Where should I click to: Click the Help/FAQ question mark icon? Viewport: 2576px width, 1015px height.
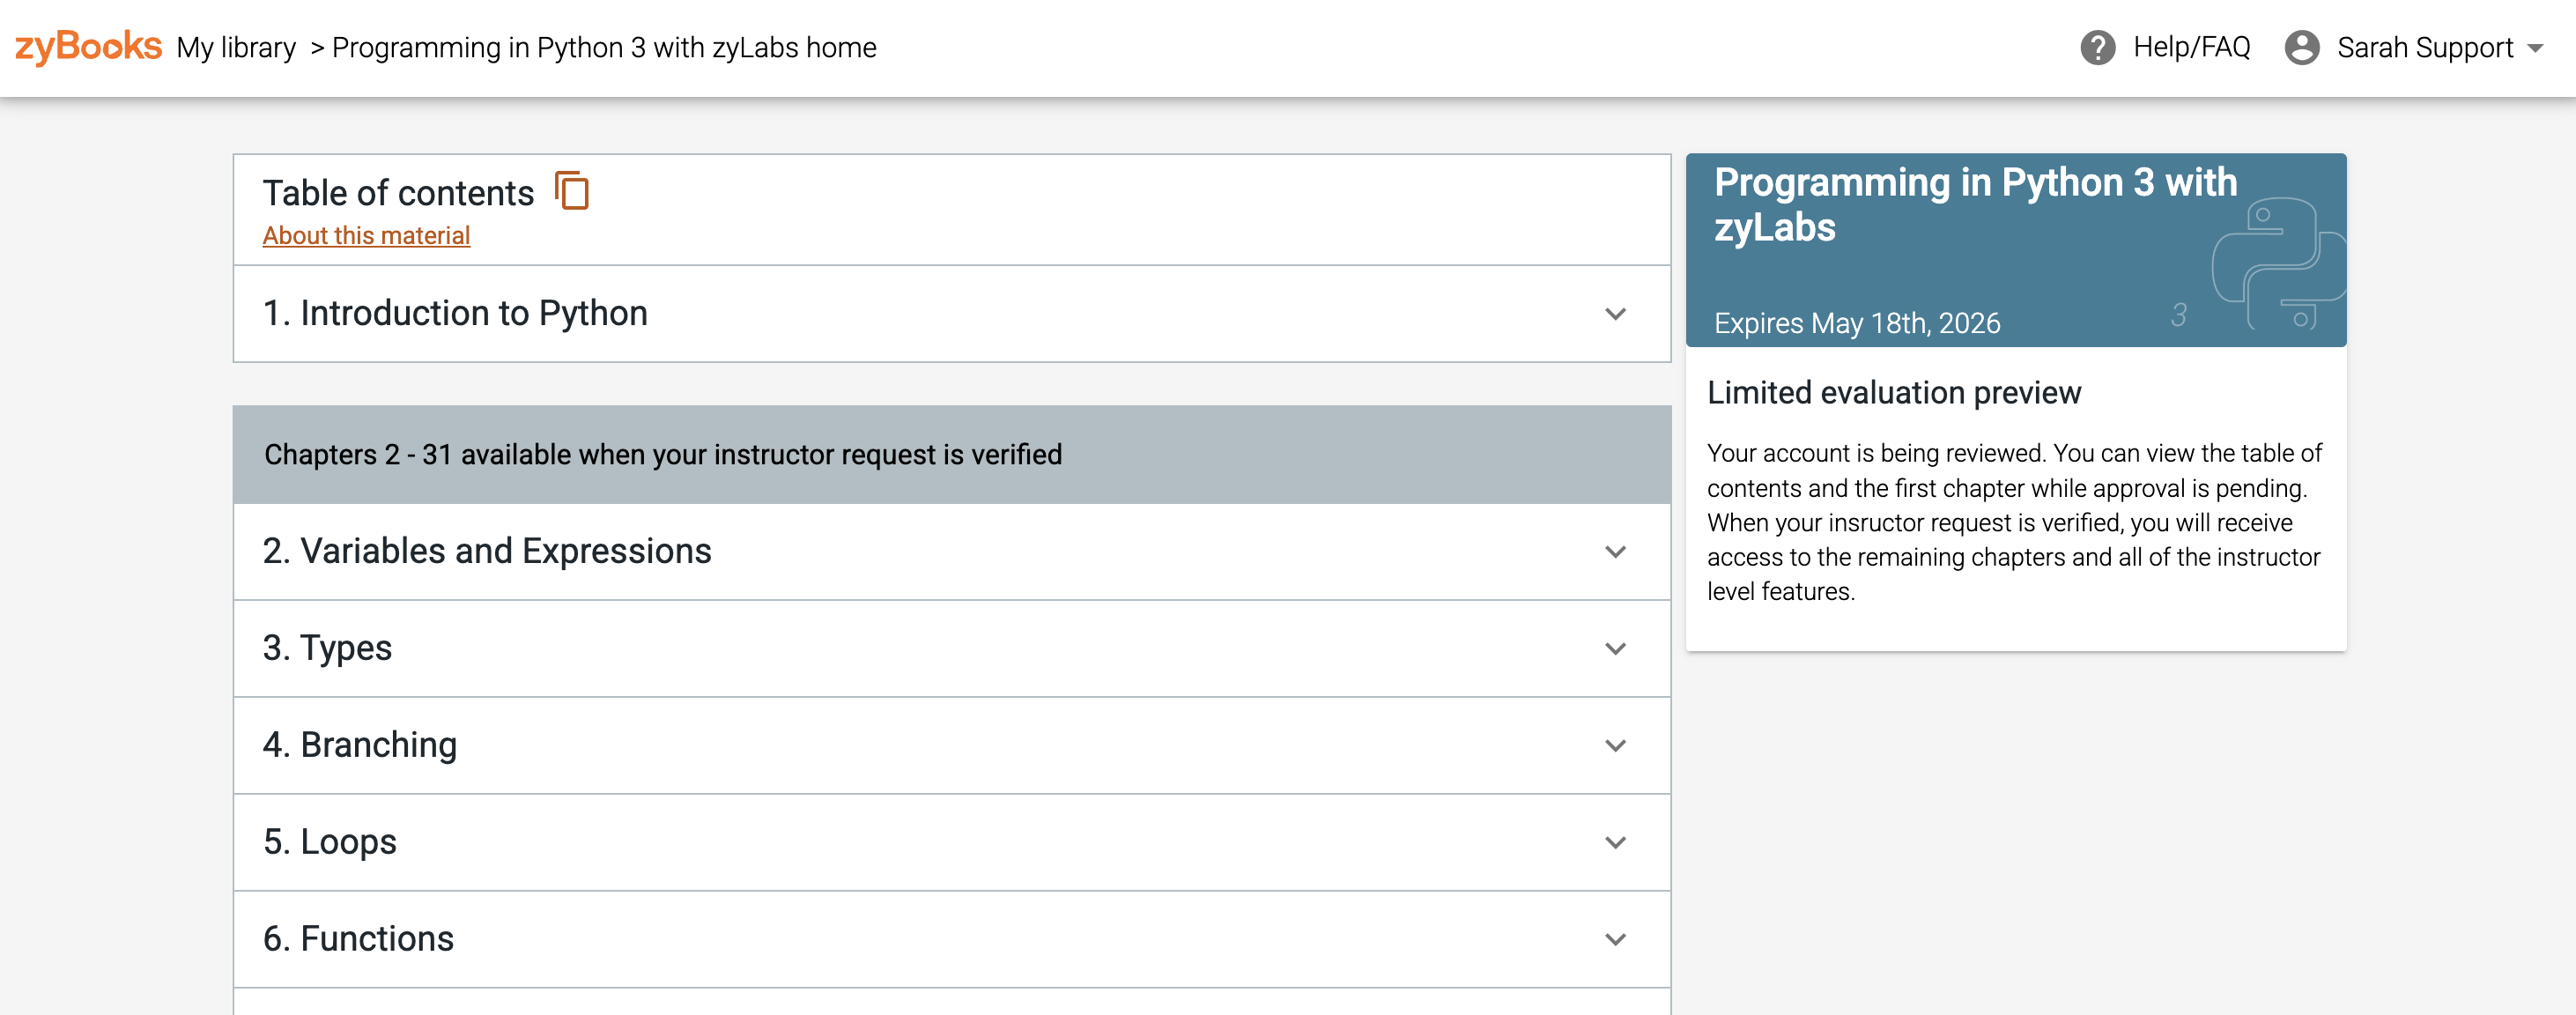point(2097,47)
